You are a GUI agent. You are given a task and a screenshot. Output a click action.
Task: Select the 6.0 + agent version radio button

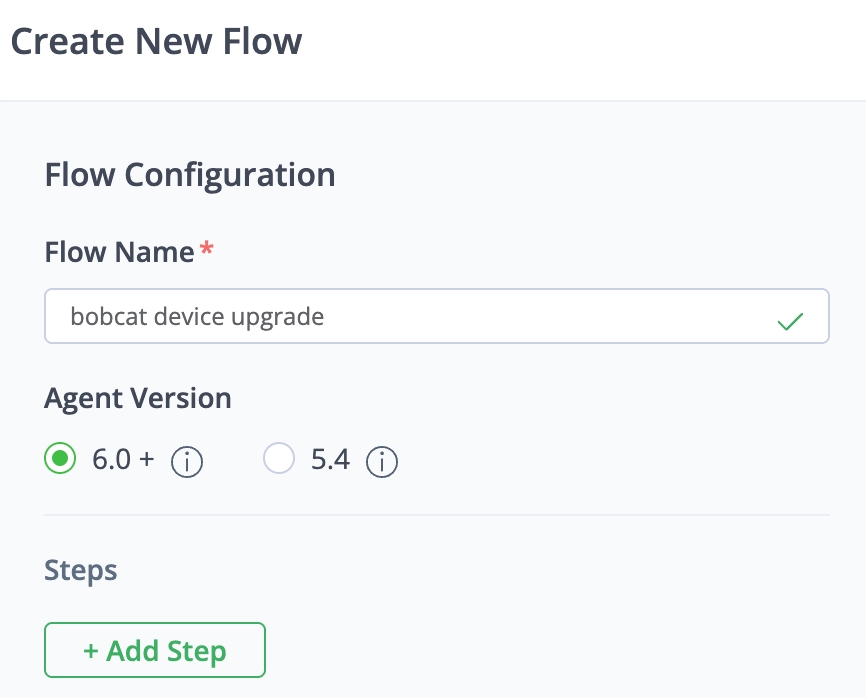point(60,459)
